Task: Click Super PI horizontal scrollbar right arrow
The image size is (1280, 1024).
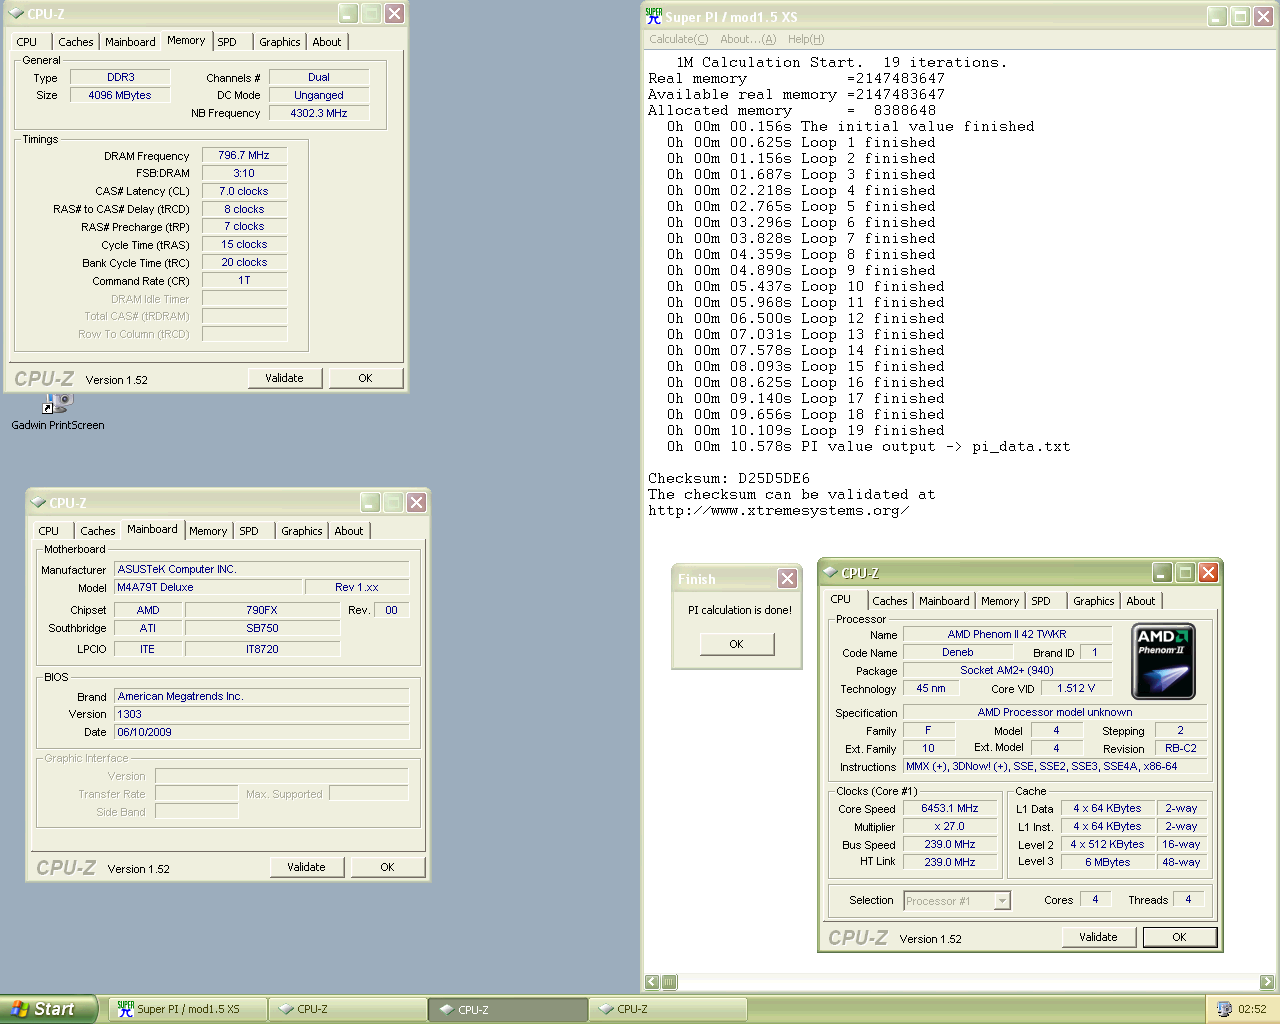Action: (1267, 982)
